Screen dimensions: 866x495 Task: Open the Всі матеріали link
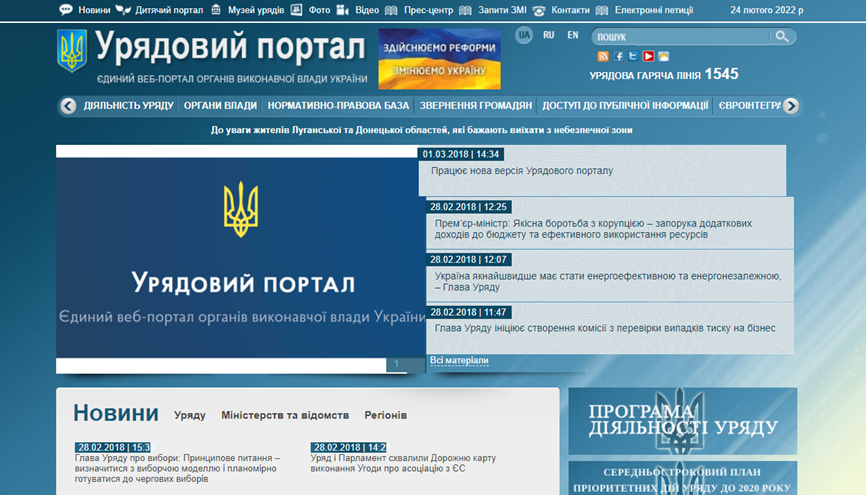pyautogui.click(x=459, y=360)
